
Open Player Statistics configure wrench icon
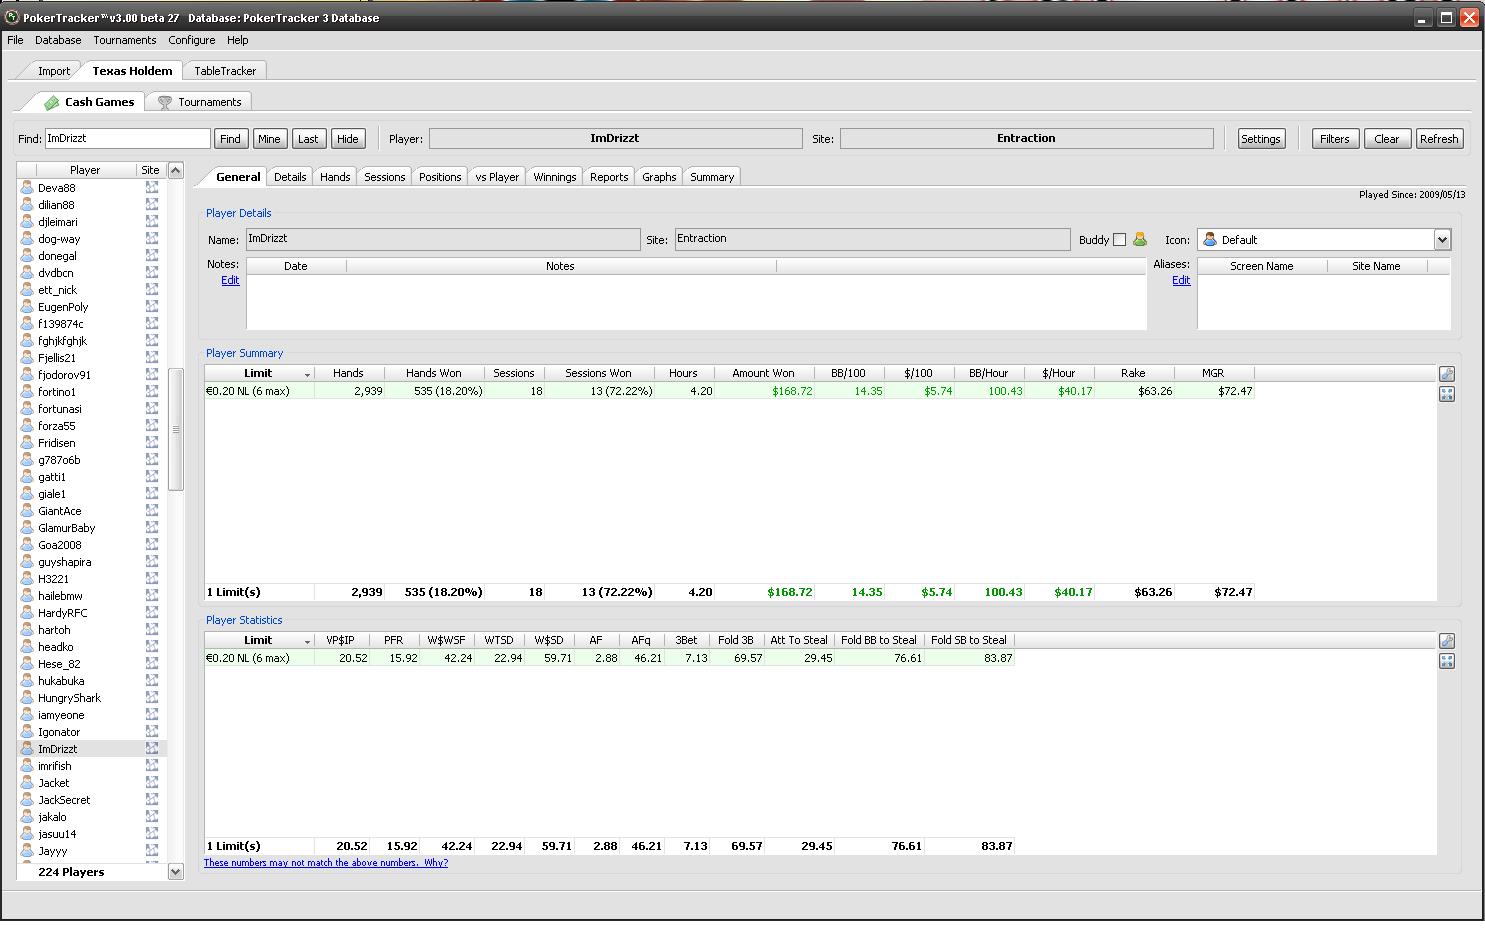[1446, 641]
